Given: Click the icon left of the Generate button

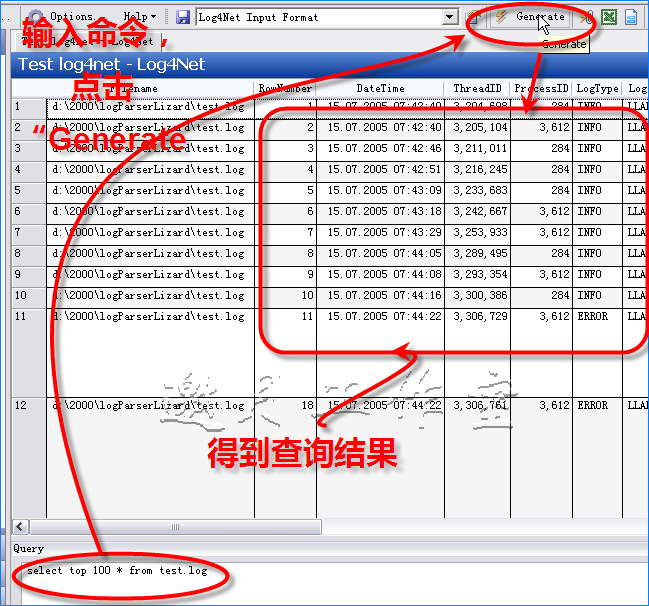Looking at the screenshot, I should click(x=473, y=17).
